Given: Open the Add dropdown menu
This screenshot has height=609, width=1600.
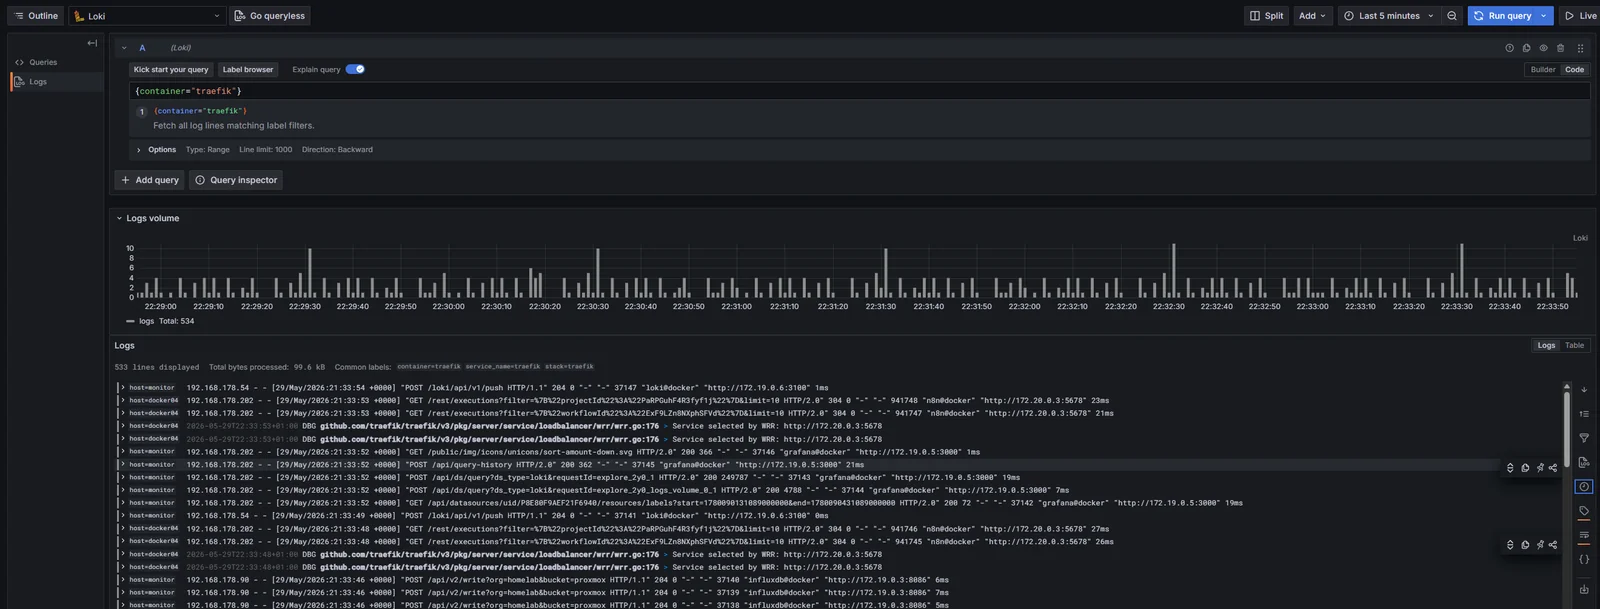Looking at the screenshot, I should click(1312, 16).
